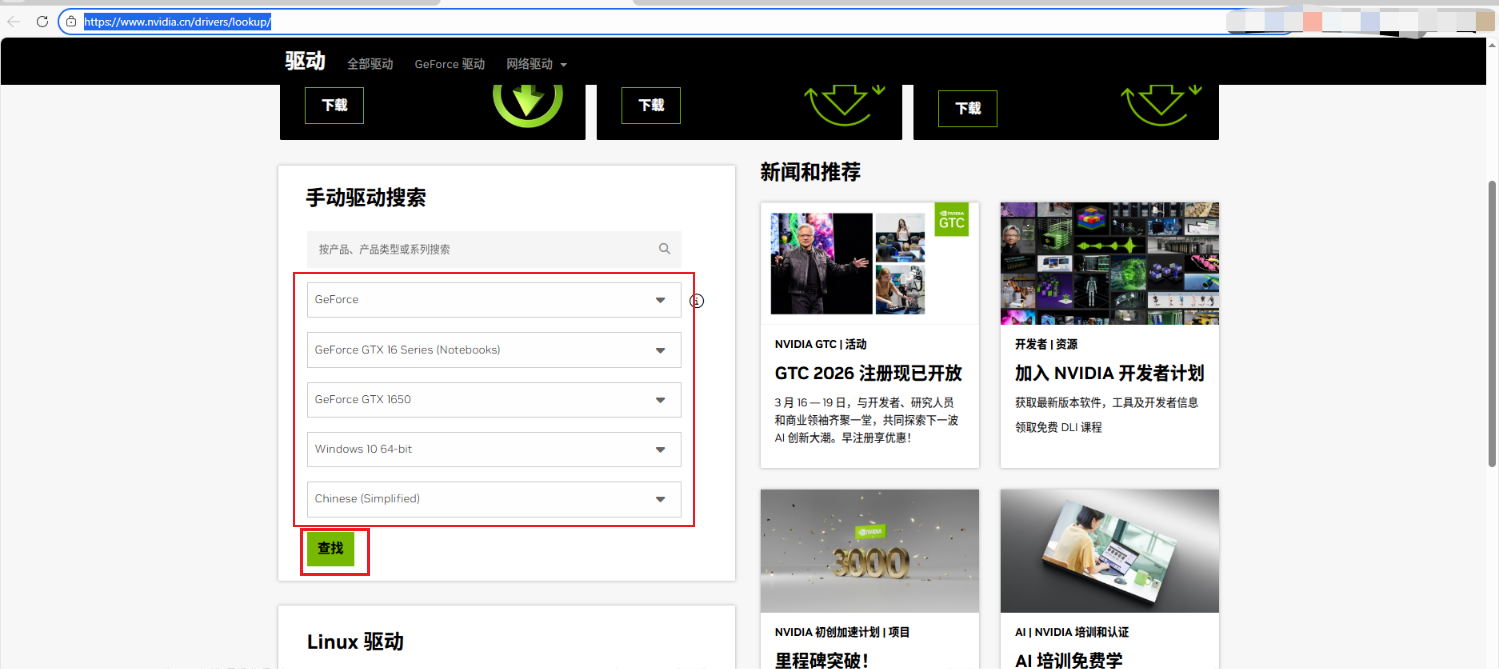1499x669 pixels.
Task: Click the 开发者 | 资源 label
Action: (1046, 344)
